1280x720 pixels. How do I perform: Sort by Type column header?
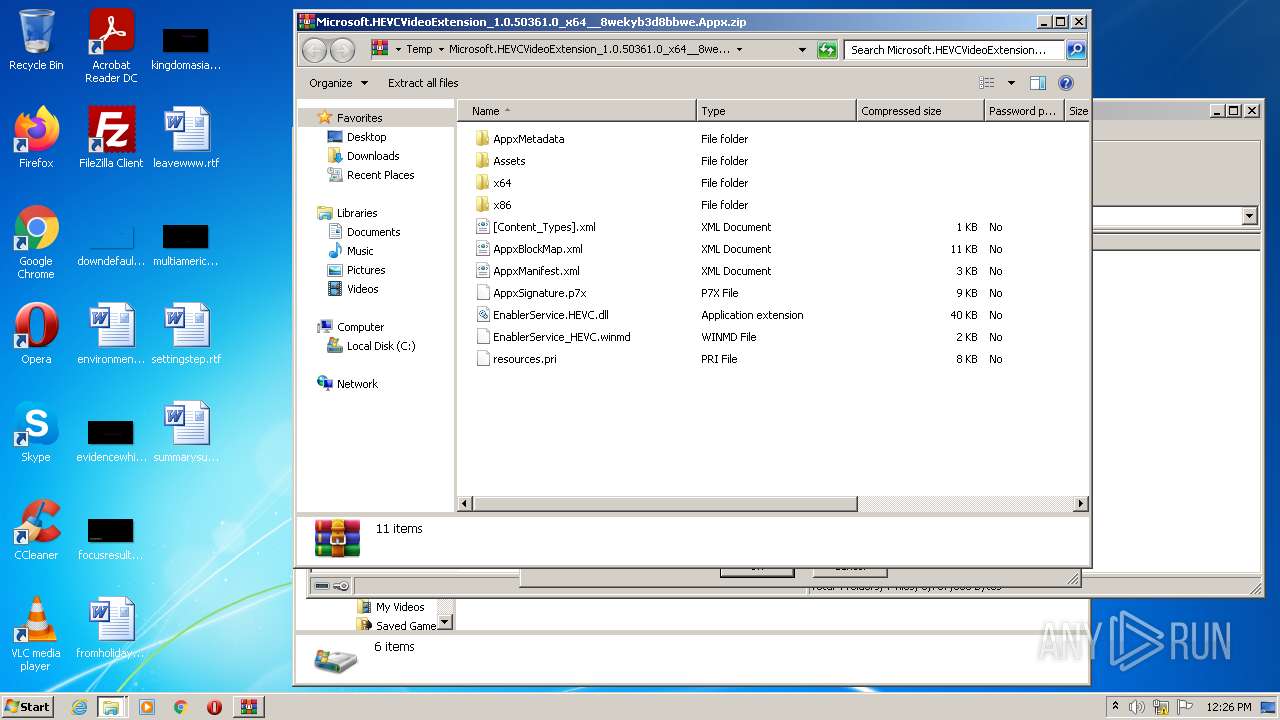tap(776, 111)
